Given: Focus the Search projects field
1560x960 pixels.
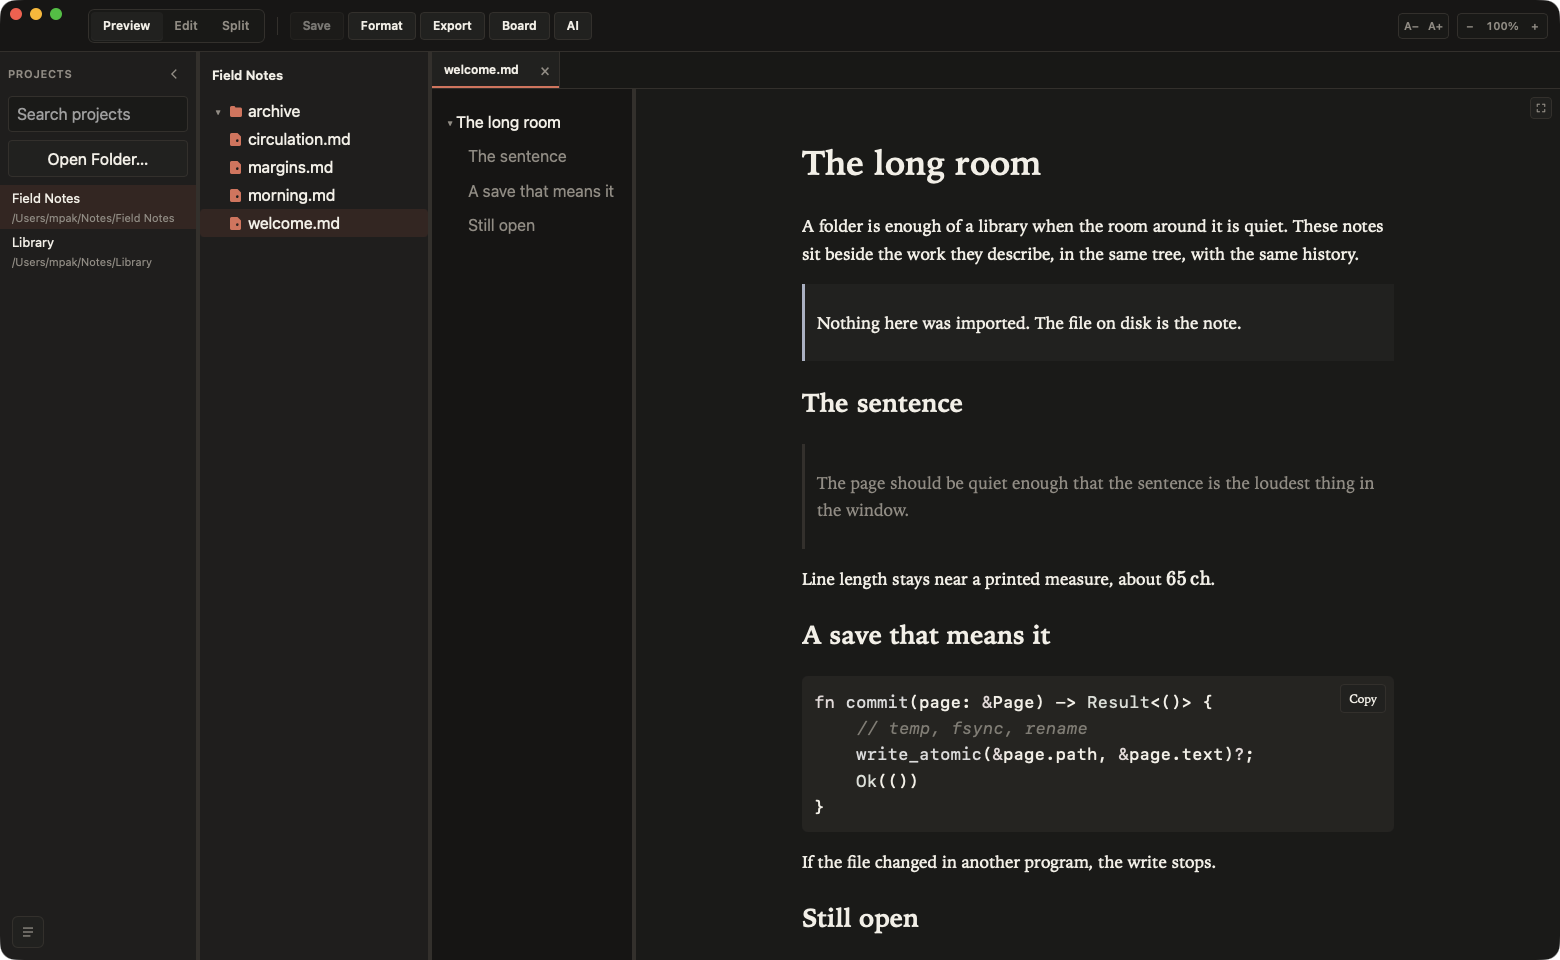Looking at the screenshot, I should tap(98, 114).
